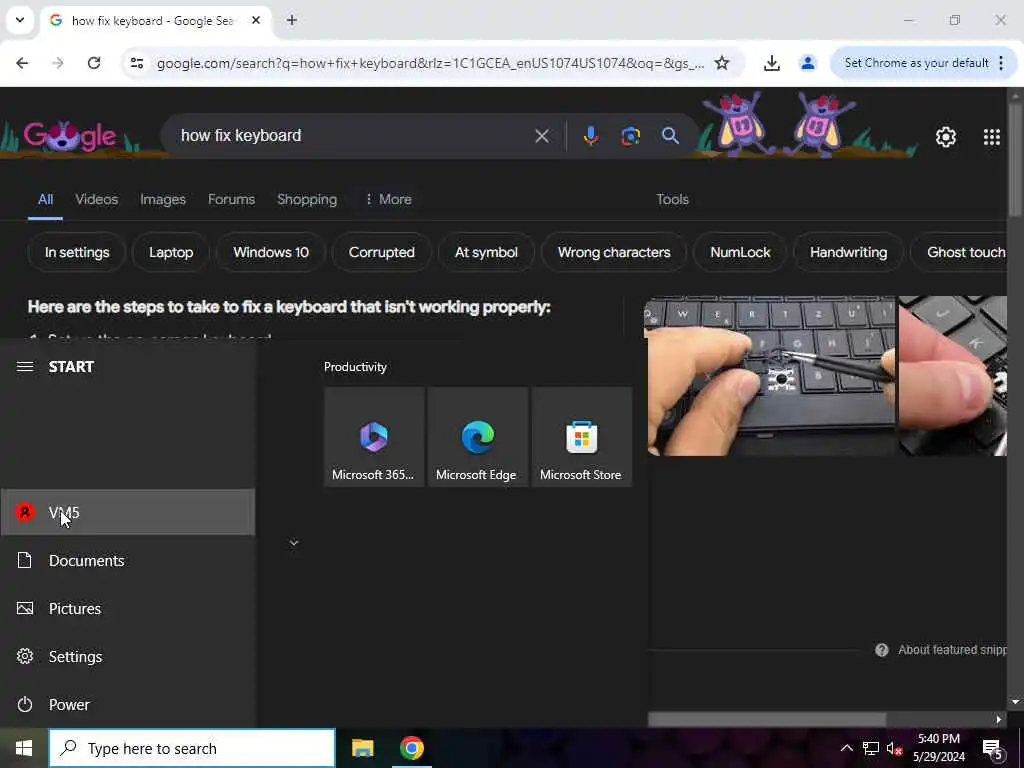Open the search Tools option
Image resolution: width=1024 pixels, height=768 pixels.
(x=672, y=199)
